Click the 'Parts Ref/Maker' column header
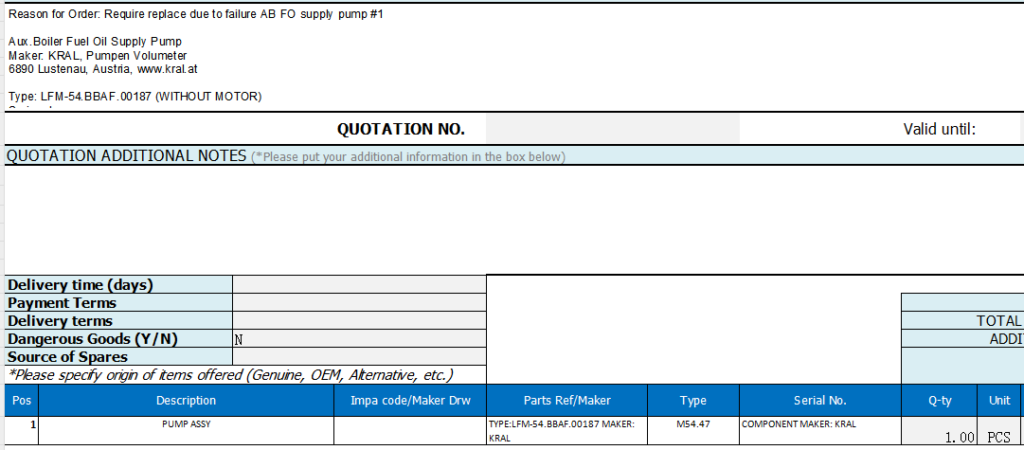 [x=567, y=400]
